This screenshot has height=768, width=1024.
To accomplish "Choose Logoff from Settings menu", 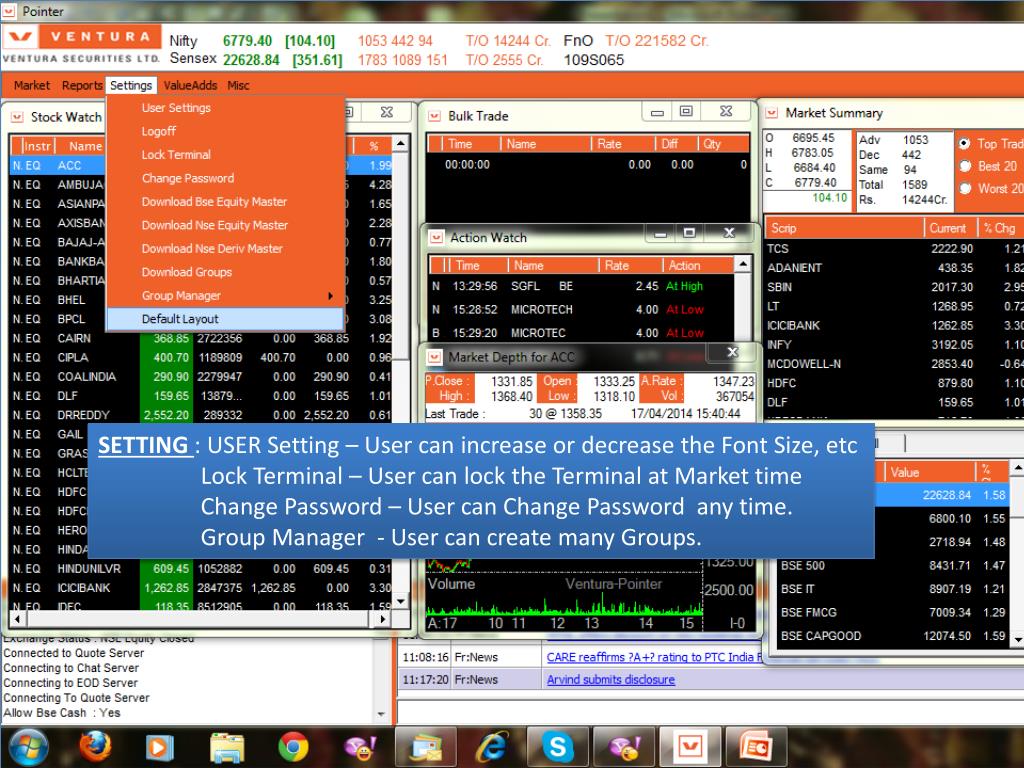I will click(225, 131).
